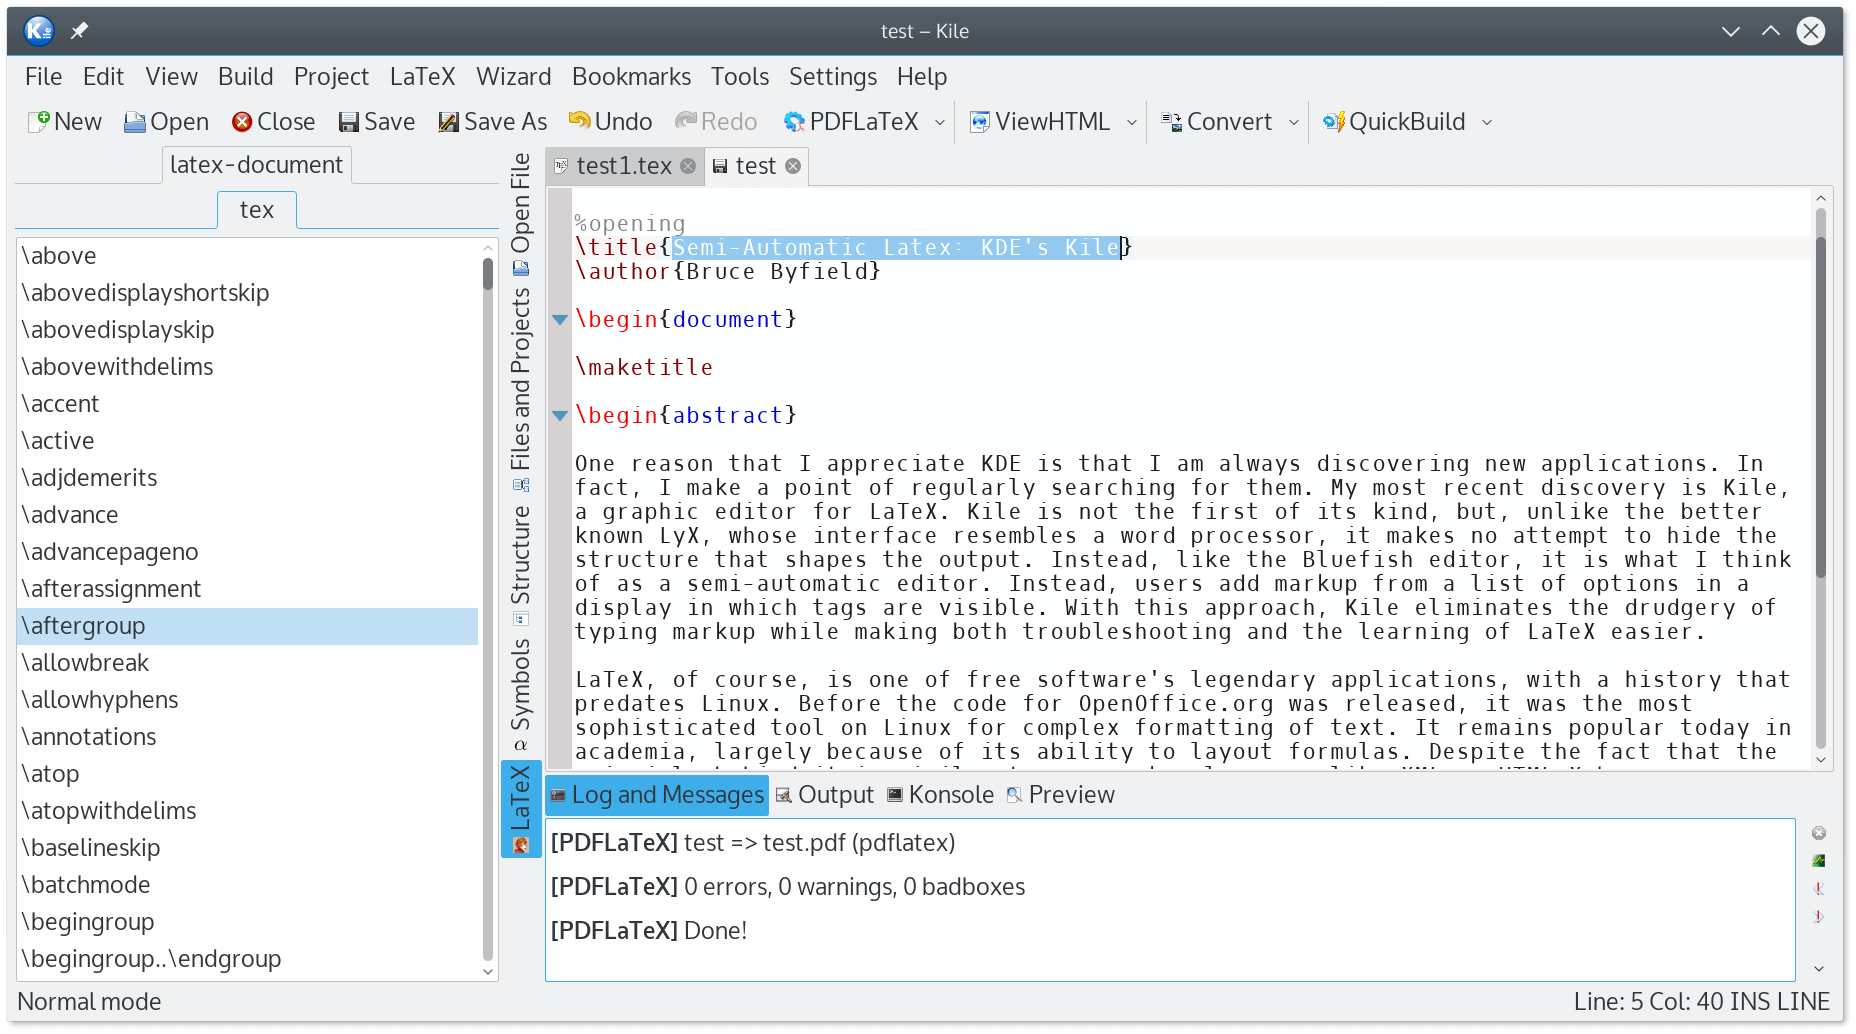Image resolution: width=1856 pixels, height=1034 pixels.
Task: Run the PDFLaTeX compile tool
Action: pos(852,122)
